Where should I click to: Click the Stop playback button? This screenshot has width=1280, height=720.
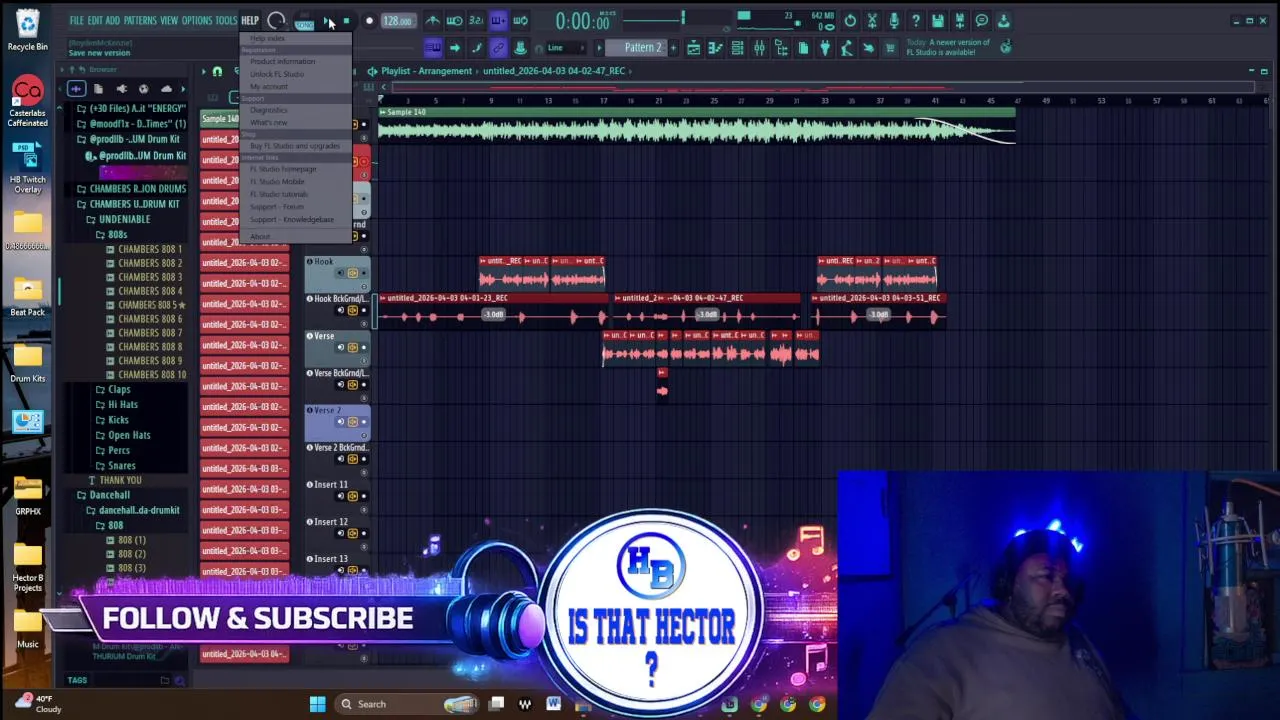347,21
